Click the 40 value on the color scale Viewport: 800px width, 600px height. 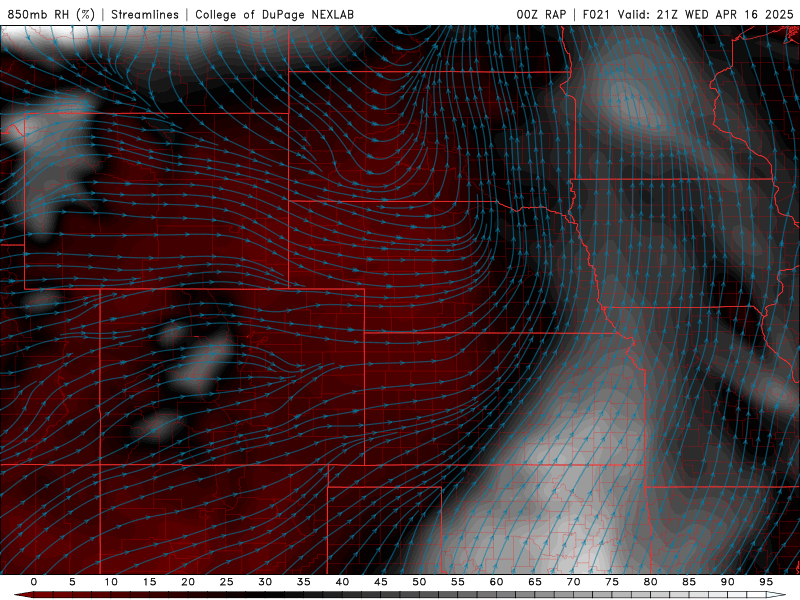[342, 582]
